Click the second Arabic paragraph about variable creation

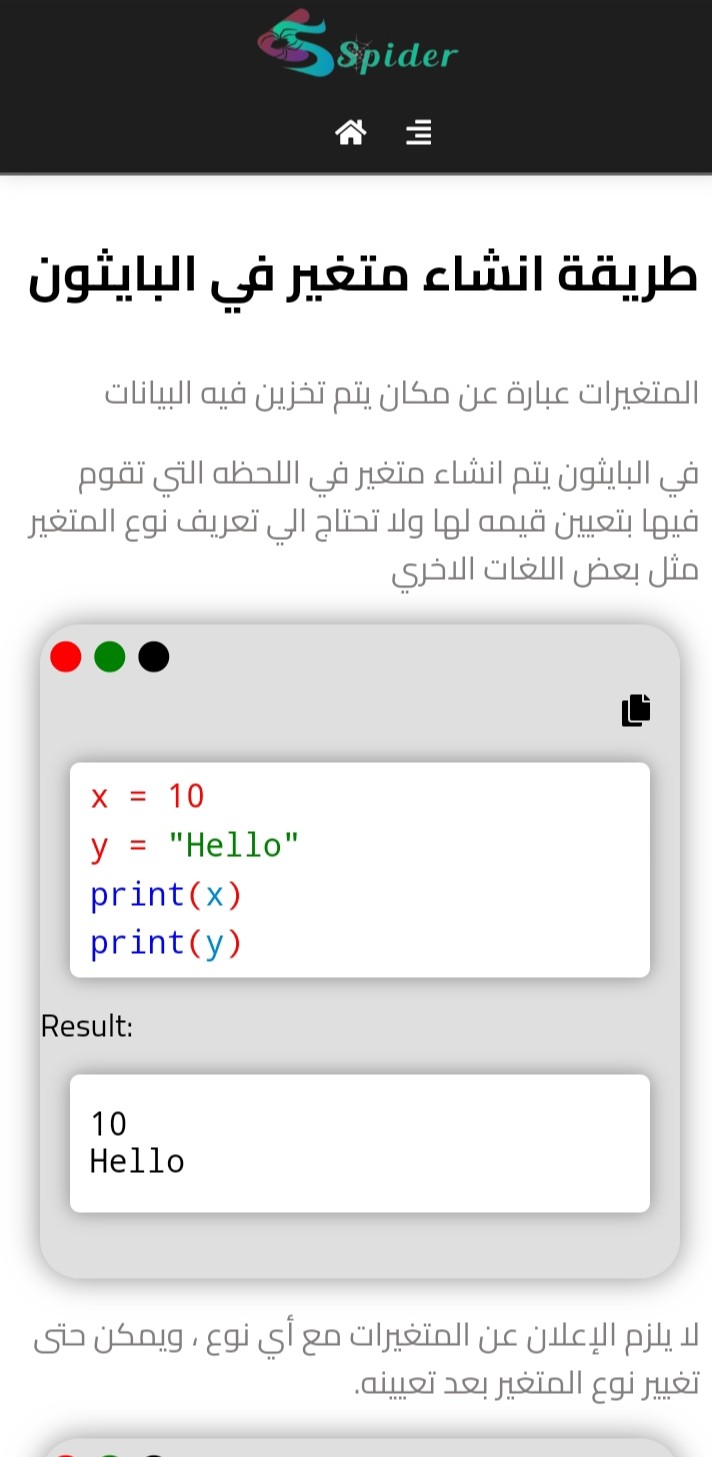pyautogui.click(x=362, y=522)
